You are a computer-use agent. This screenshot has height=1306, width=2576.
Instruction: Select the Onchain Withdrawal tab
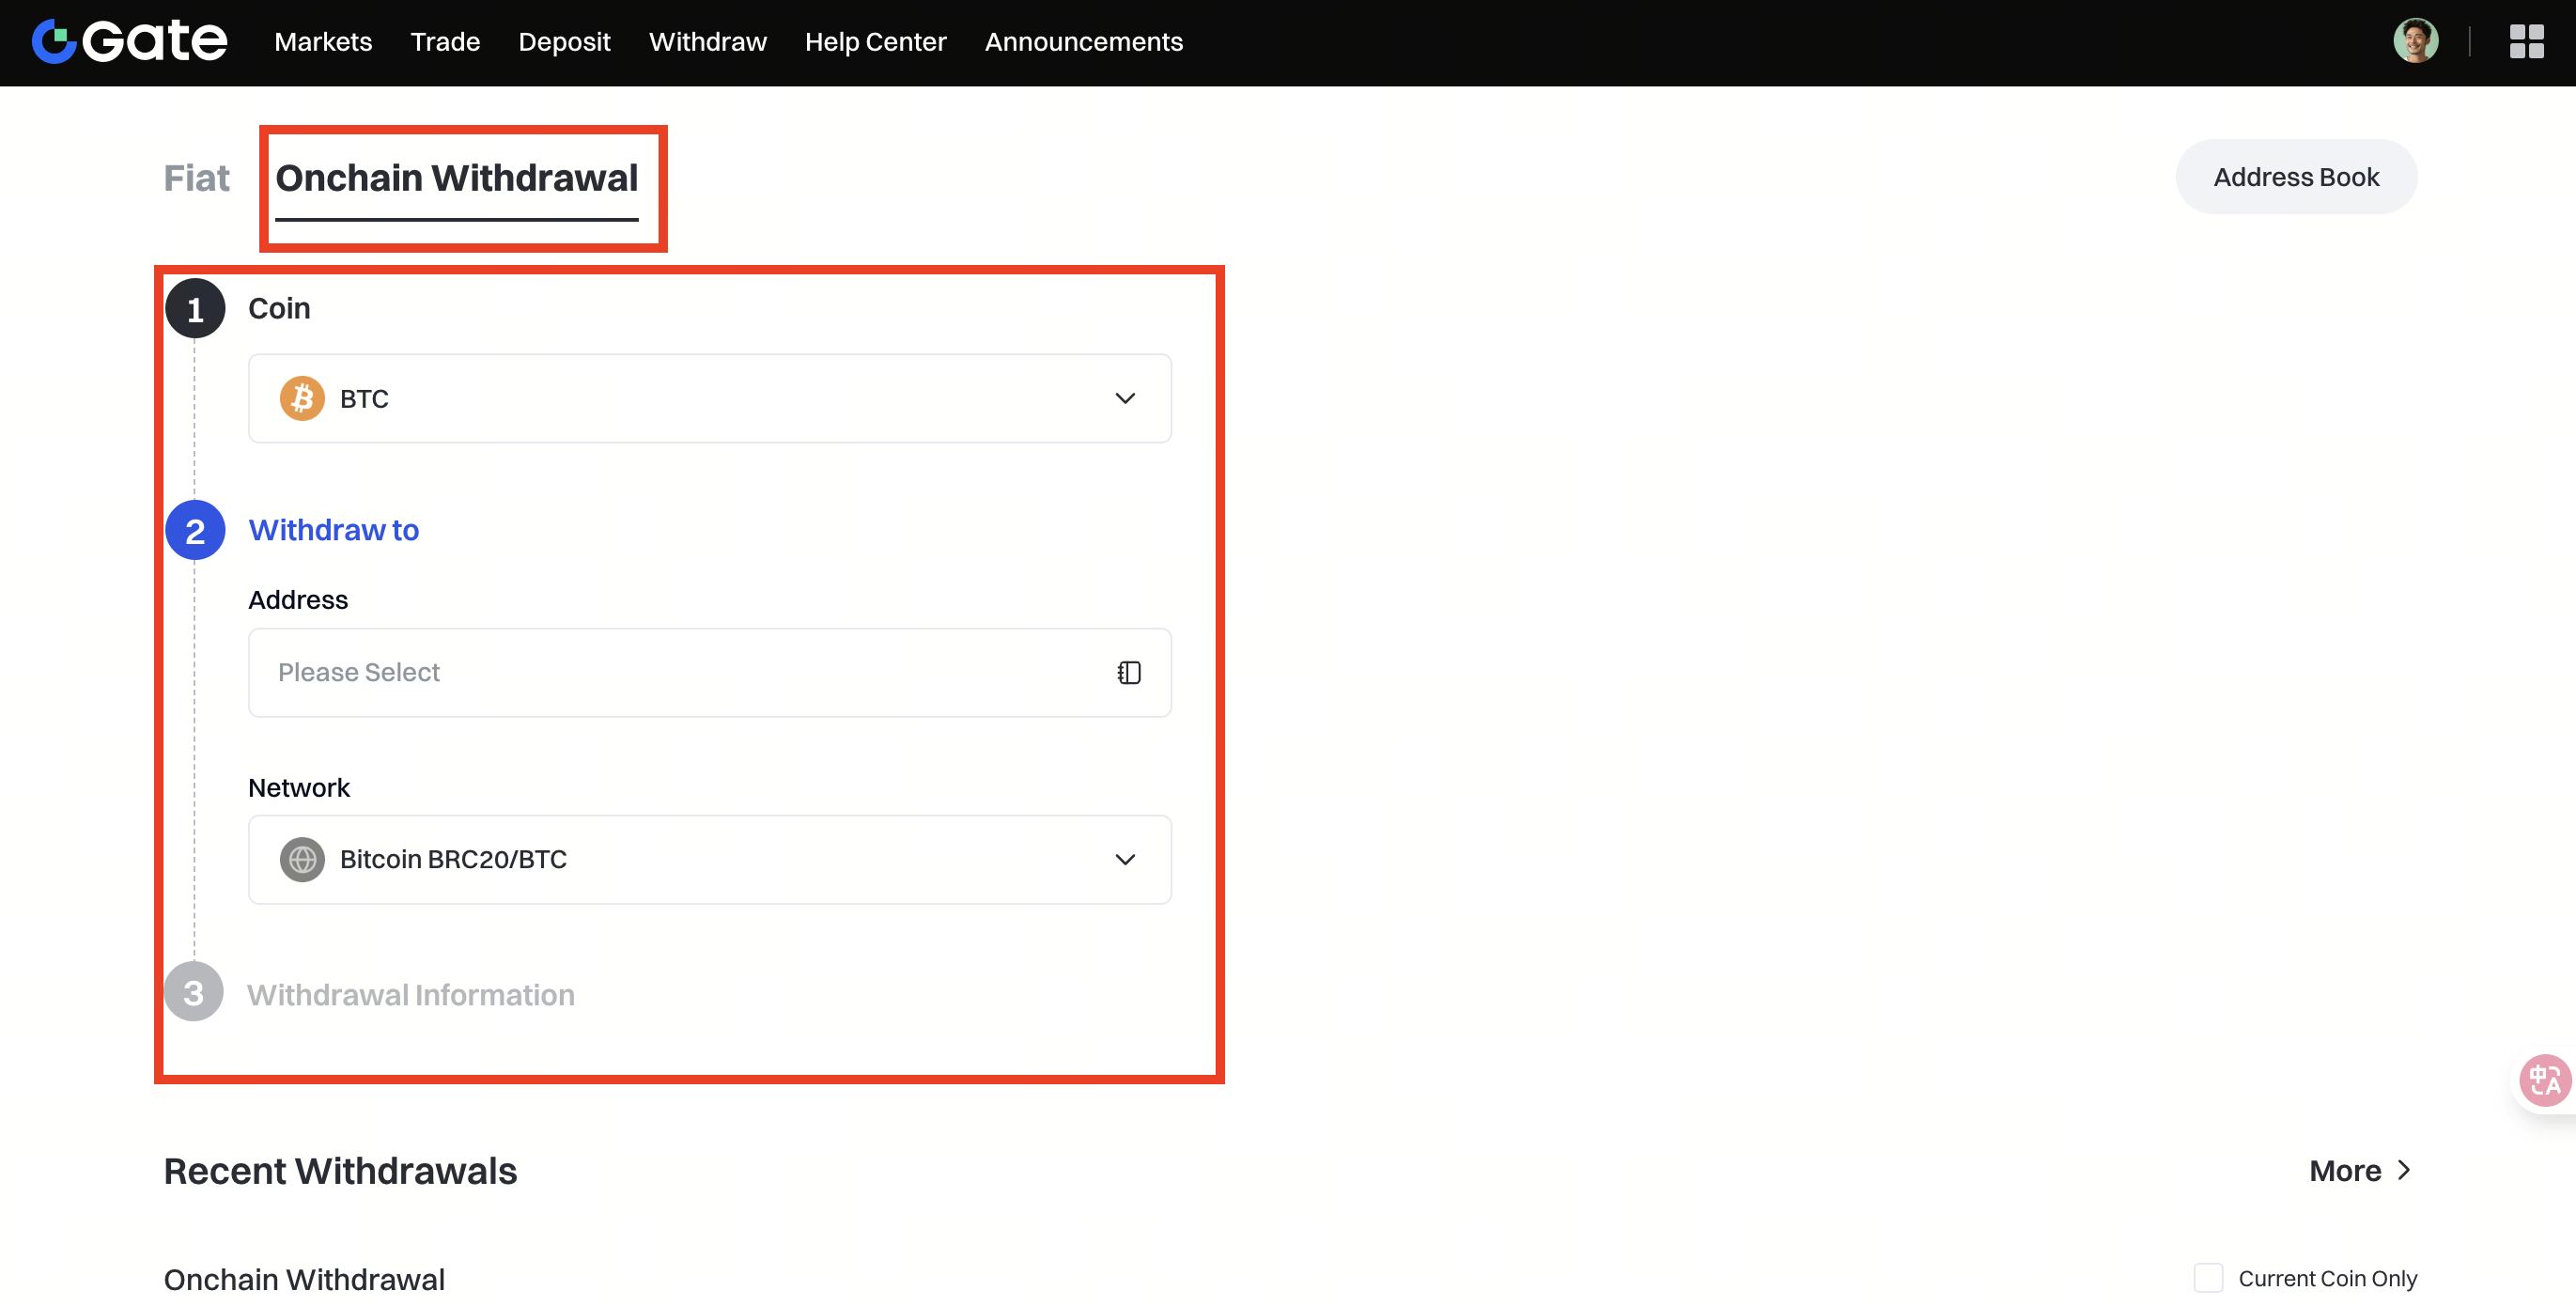(457, 178)
